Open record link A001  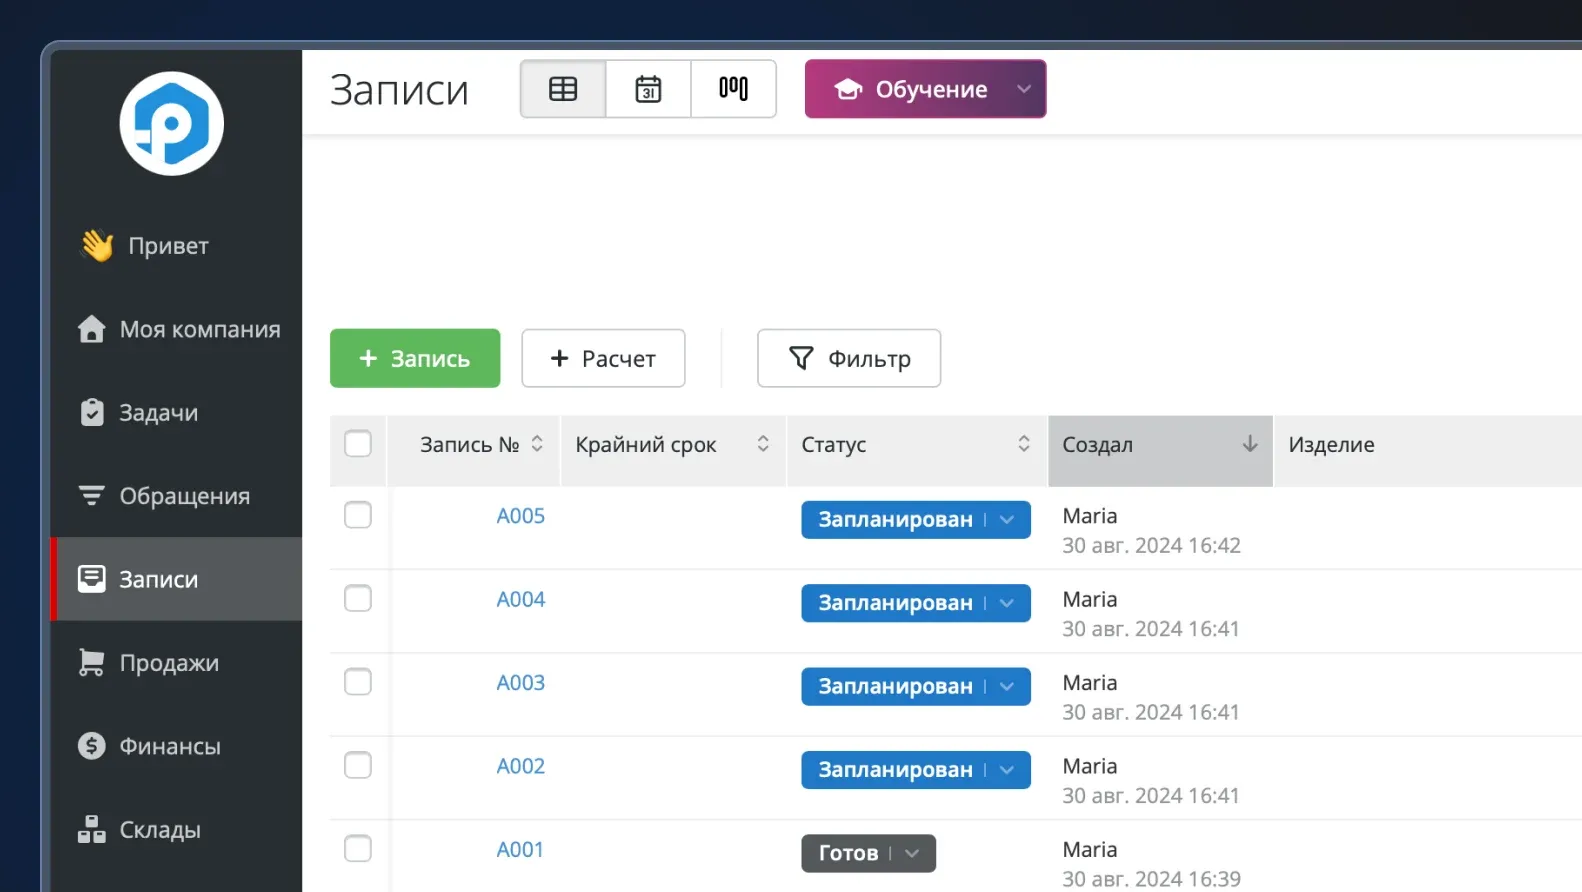(521, 849)
